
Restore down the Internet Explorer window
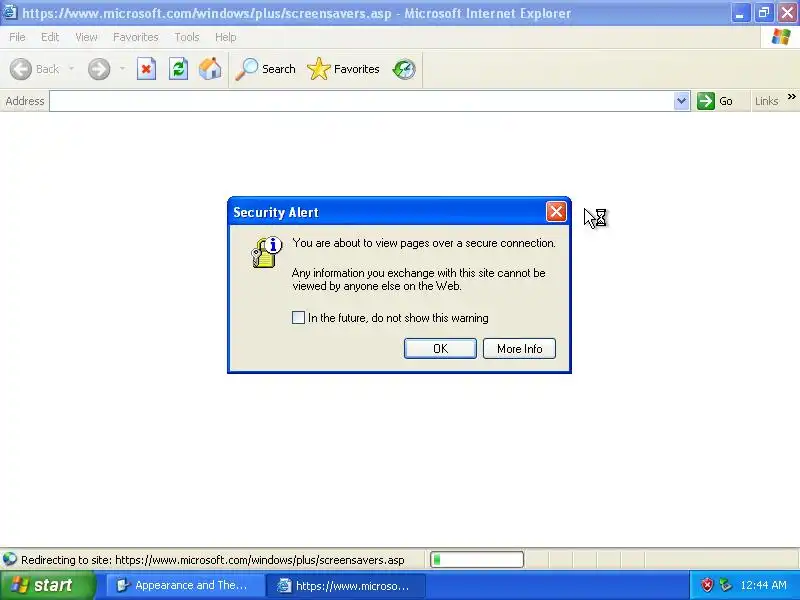[764, 12]
